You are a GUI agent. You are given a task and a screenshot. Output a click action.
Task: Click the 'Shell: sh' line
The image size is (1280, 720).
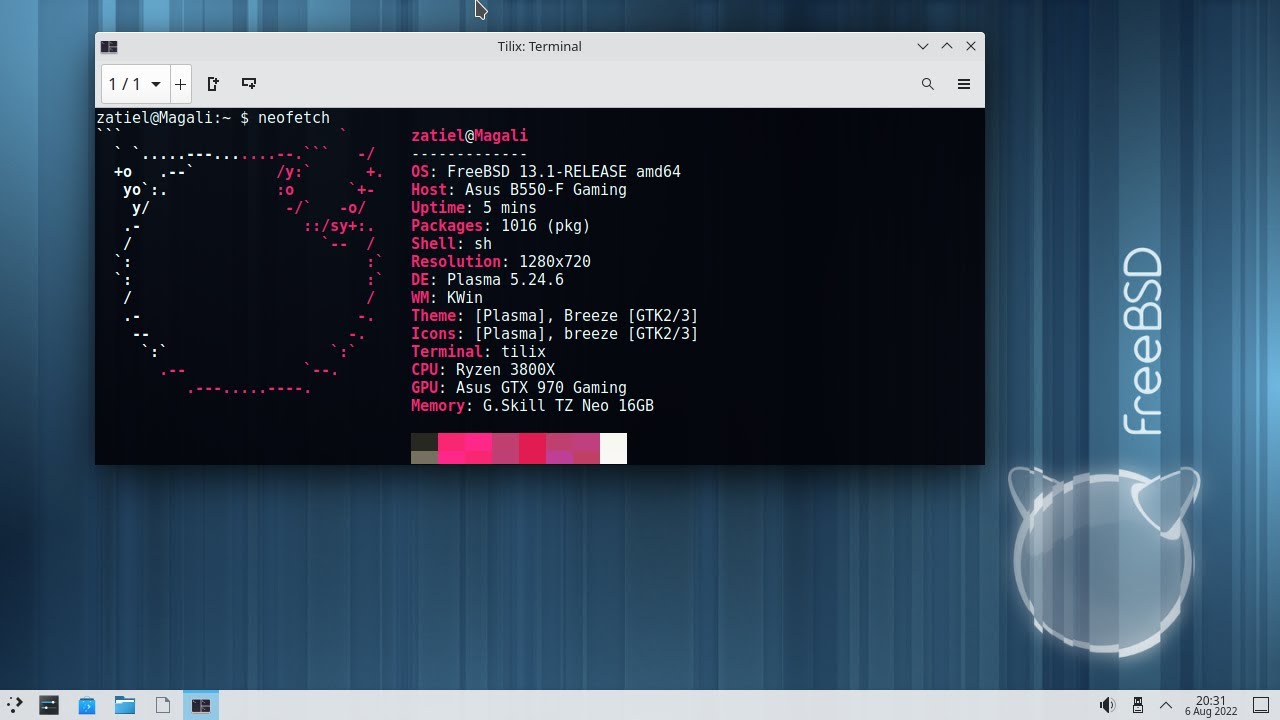(x=451, y=244)
